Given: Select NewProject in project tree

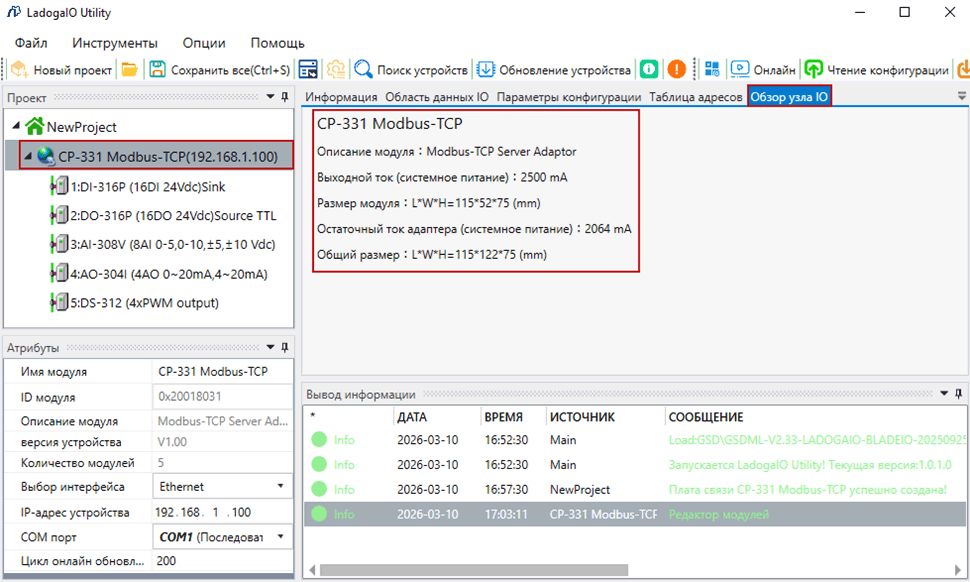Looking at the screenshot, I should pos(82,127).
